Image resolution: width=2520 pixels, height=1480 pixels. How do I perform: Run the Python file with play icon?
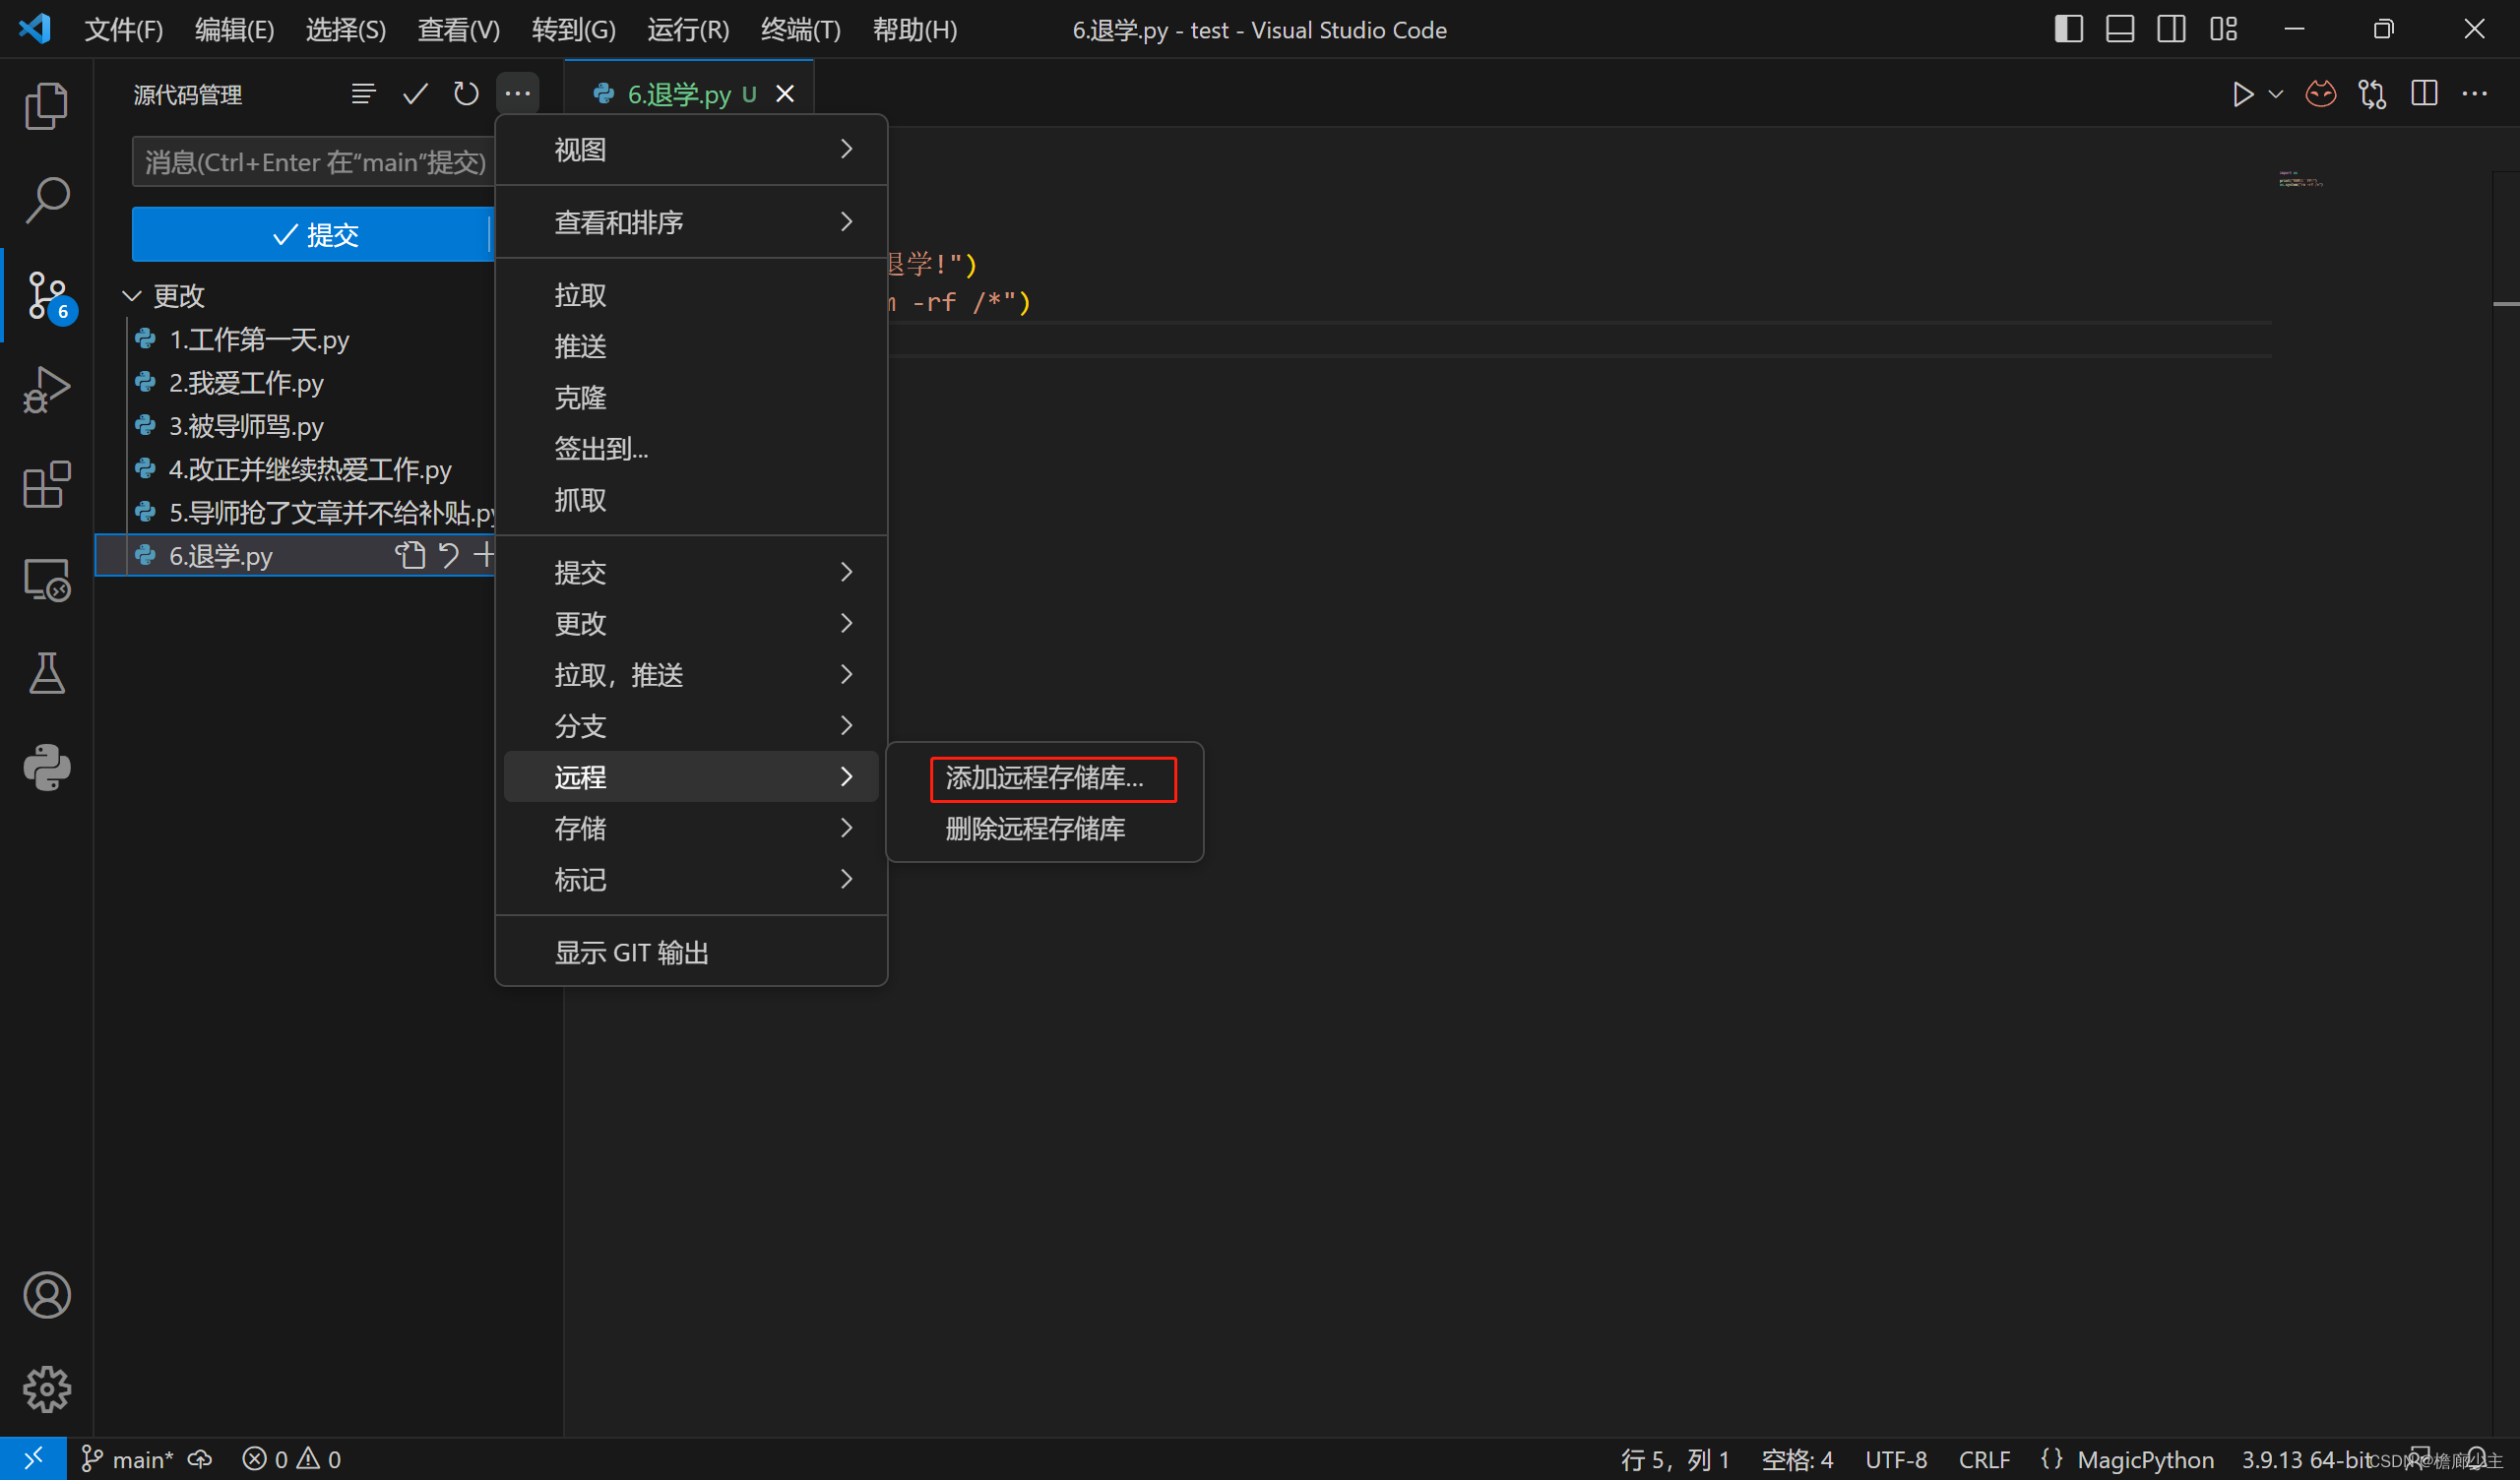(x=2243, y=94)
